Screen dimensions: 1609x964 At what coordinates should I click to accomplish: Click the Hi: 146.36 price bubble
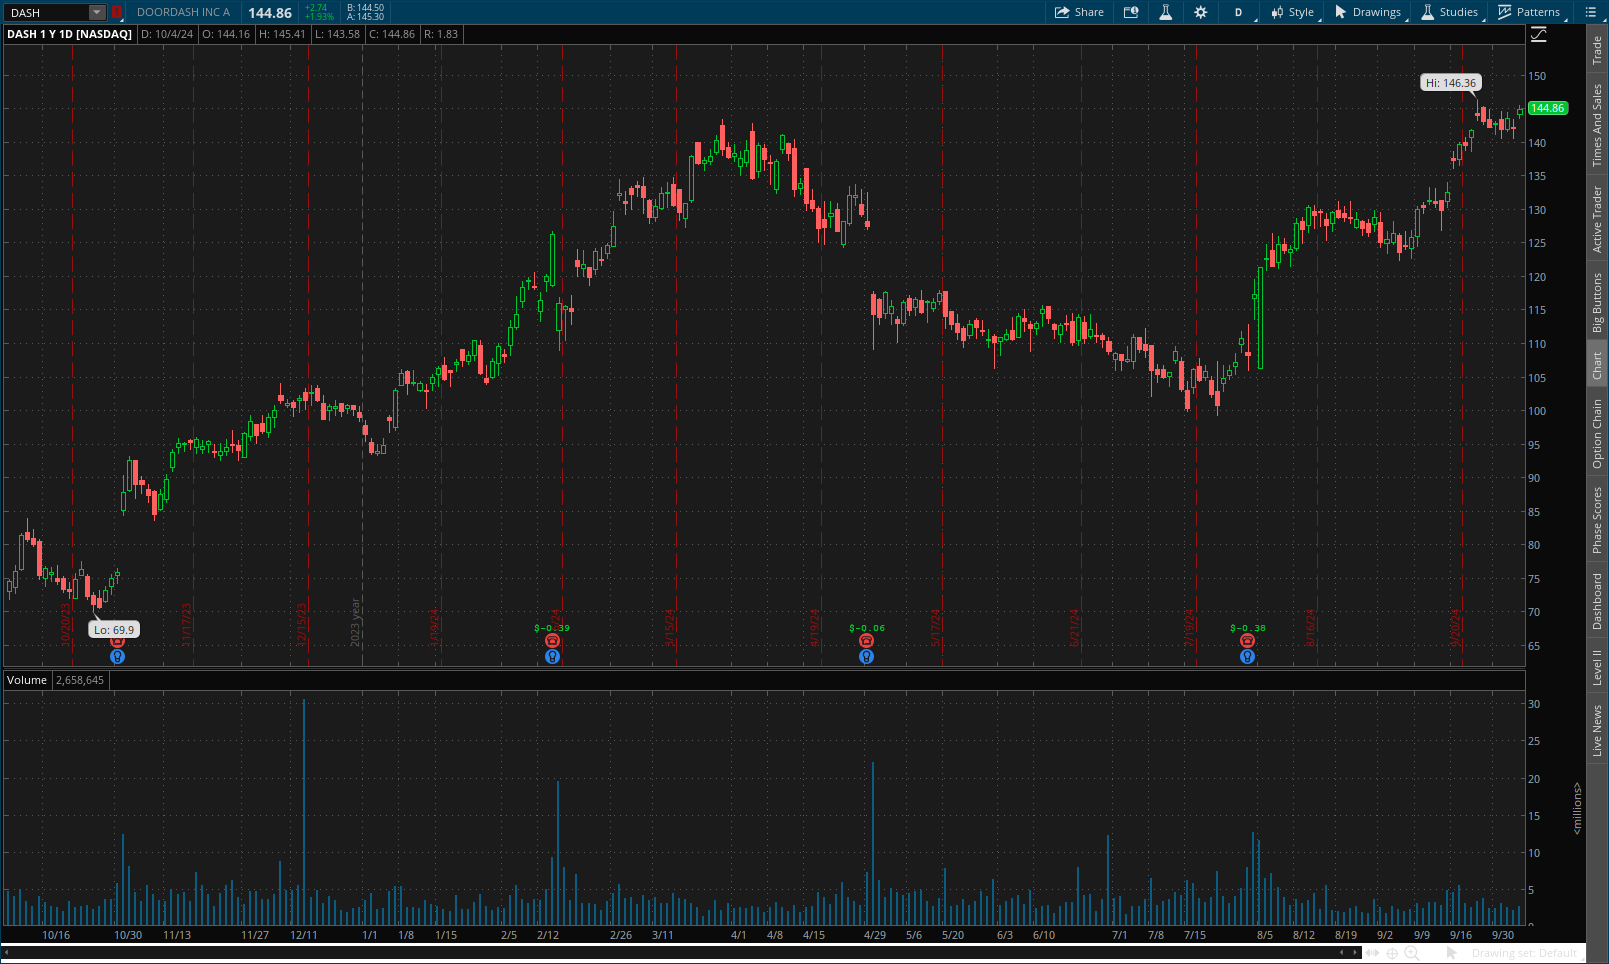pos(1450,83)
